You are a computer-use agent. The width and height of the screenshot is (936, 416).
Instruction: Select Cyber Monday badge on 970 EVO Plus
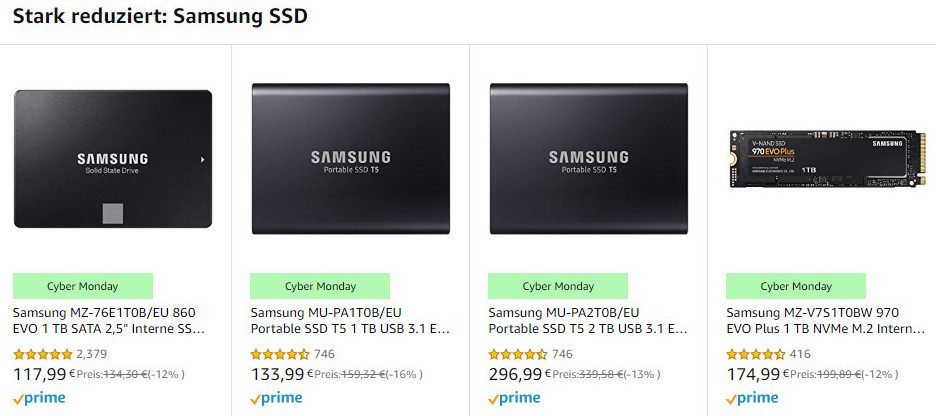click(796, 286)
